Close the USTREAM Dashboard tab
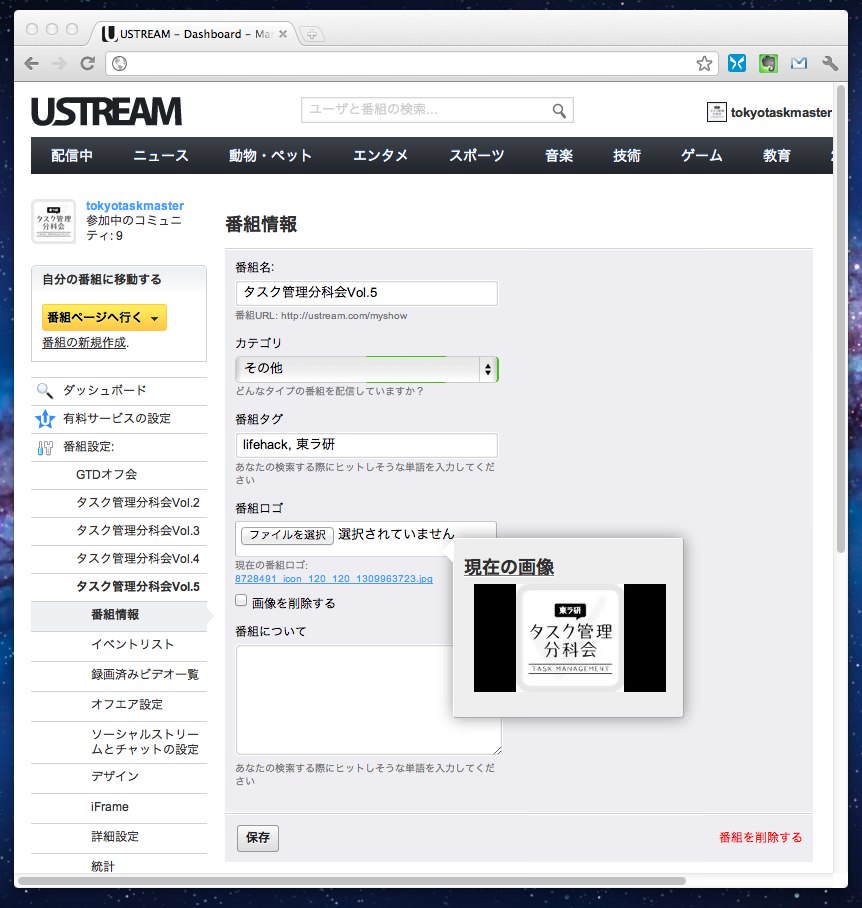 283,34
